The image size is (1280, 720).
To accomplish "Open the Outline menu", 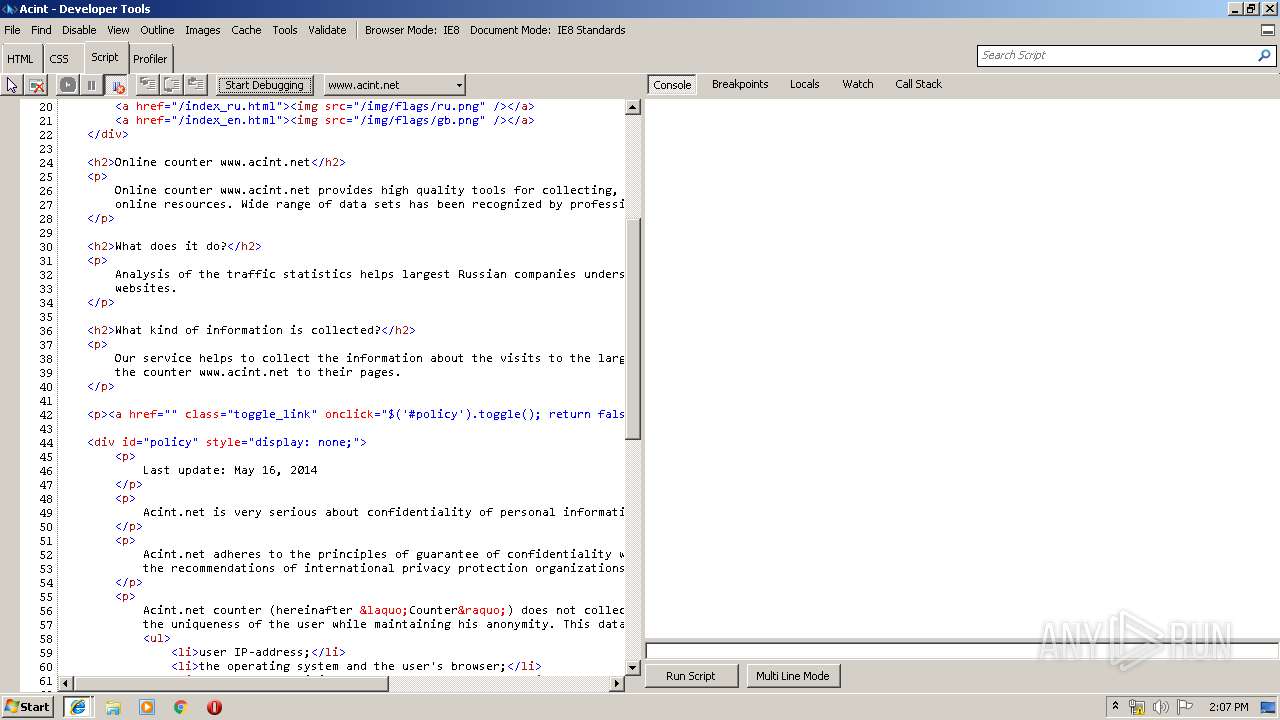I will 157,30.
